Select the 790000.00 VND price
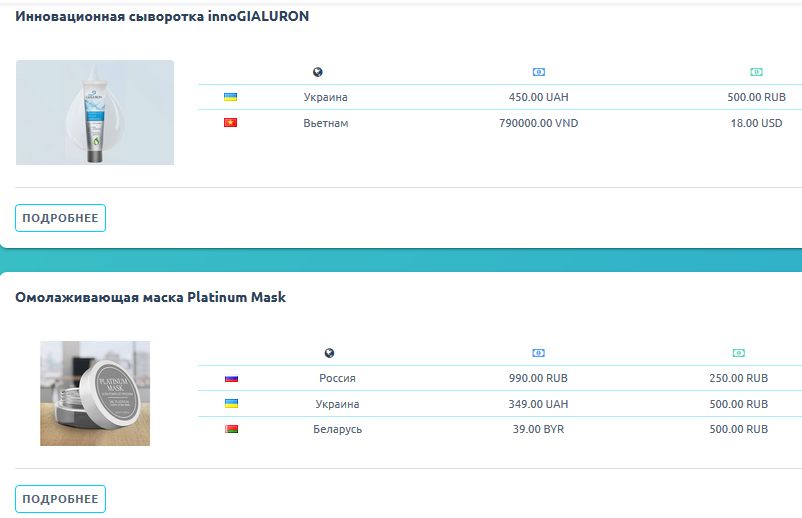The image size is (802, 518). pyautogui.click(x=539, y=123)
